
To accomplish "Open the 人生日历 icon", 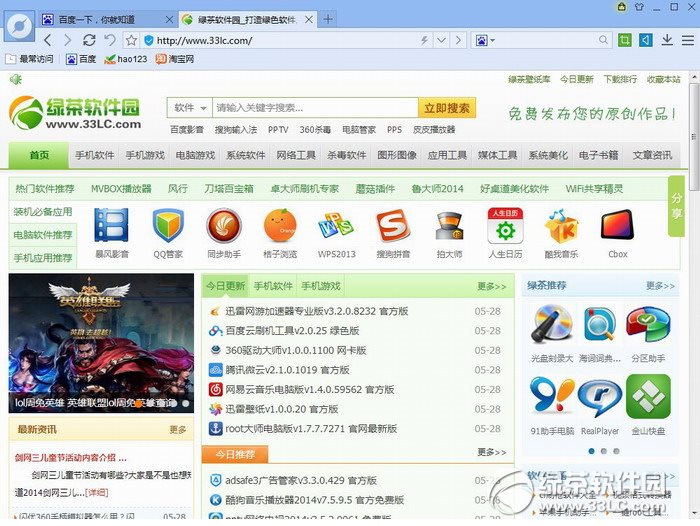I will click(505, 225).
